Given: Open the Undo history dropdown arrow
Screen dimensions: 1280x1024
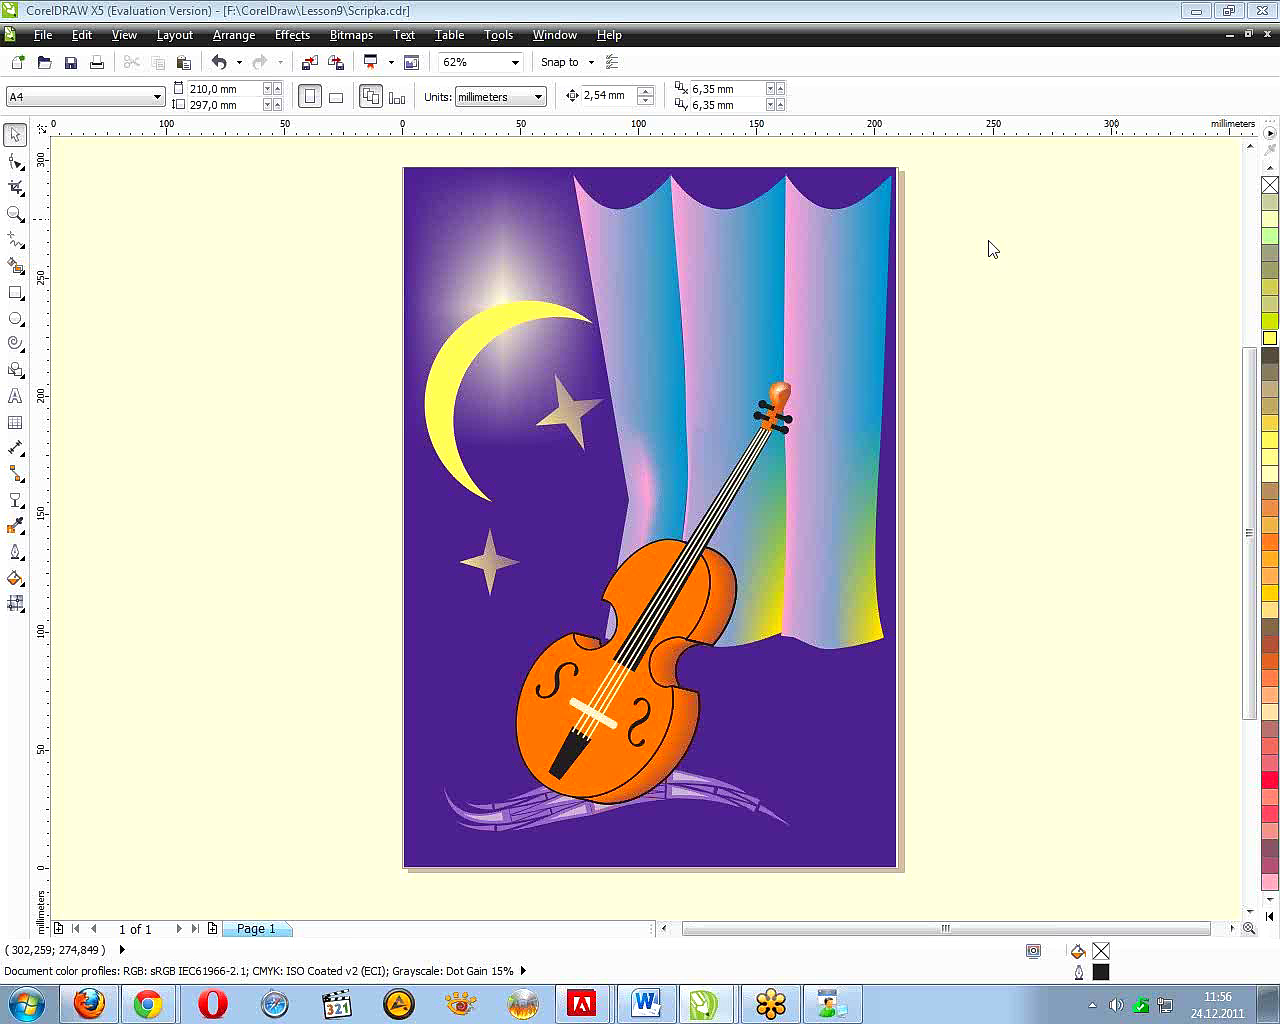Looking at the screenshot, I should 239,62.
